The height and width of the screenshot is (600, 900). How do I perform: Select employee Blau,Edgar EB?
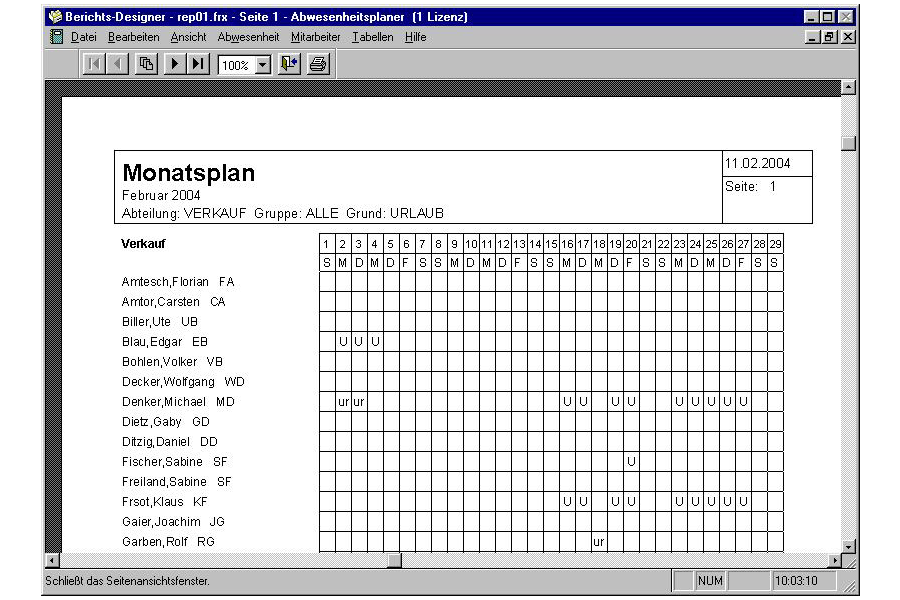[x=165, y=342]
